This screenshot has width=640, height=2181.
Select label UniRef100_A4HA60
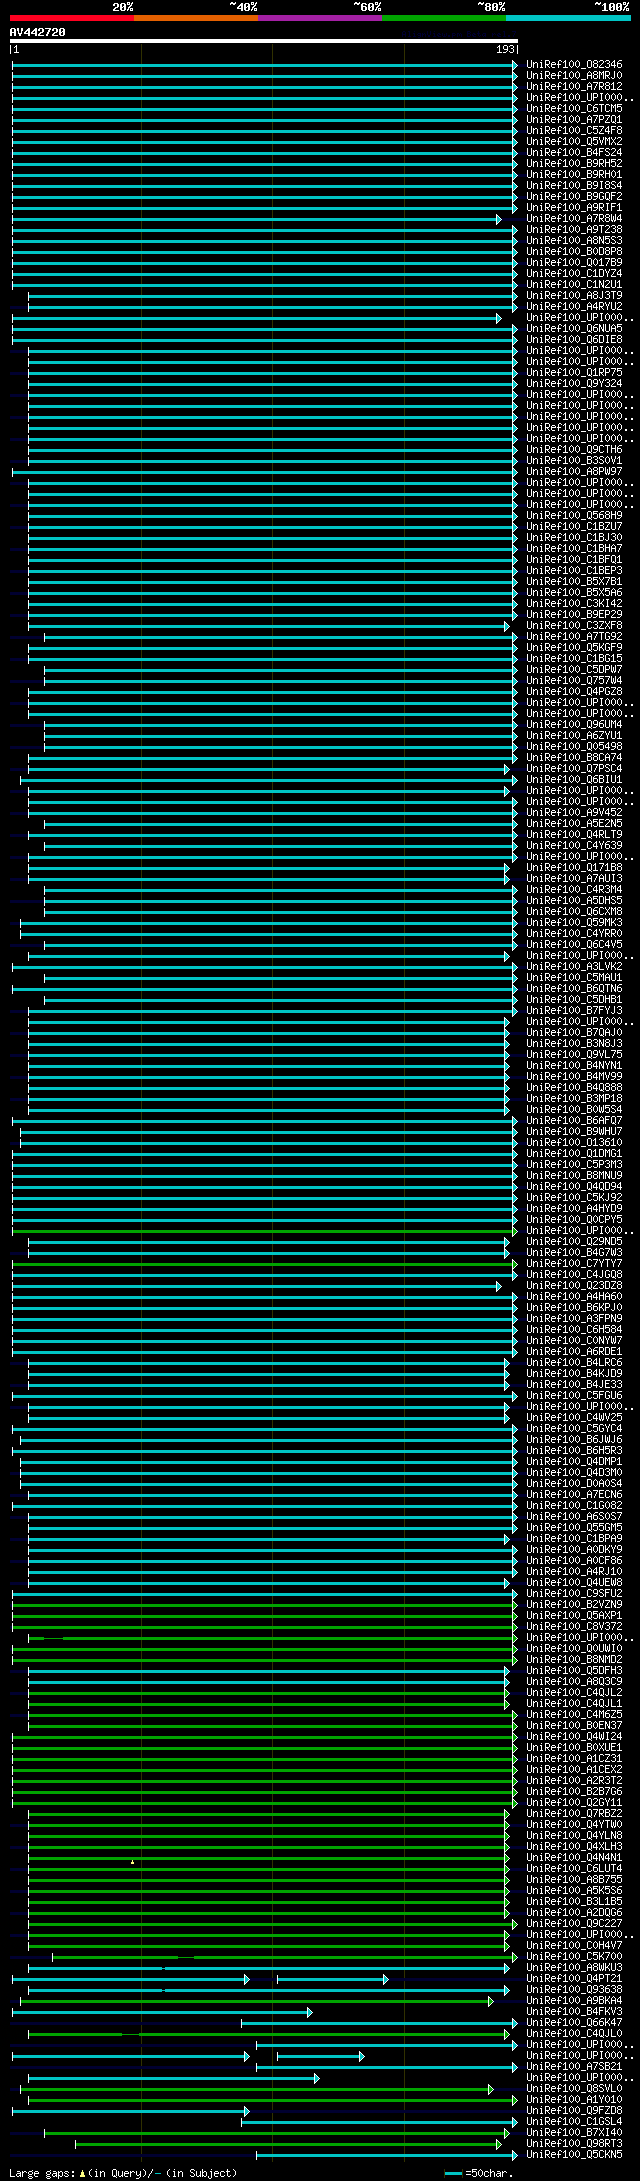(574, 1296)
